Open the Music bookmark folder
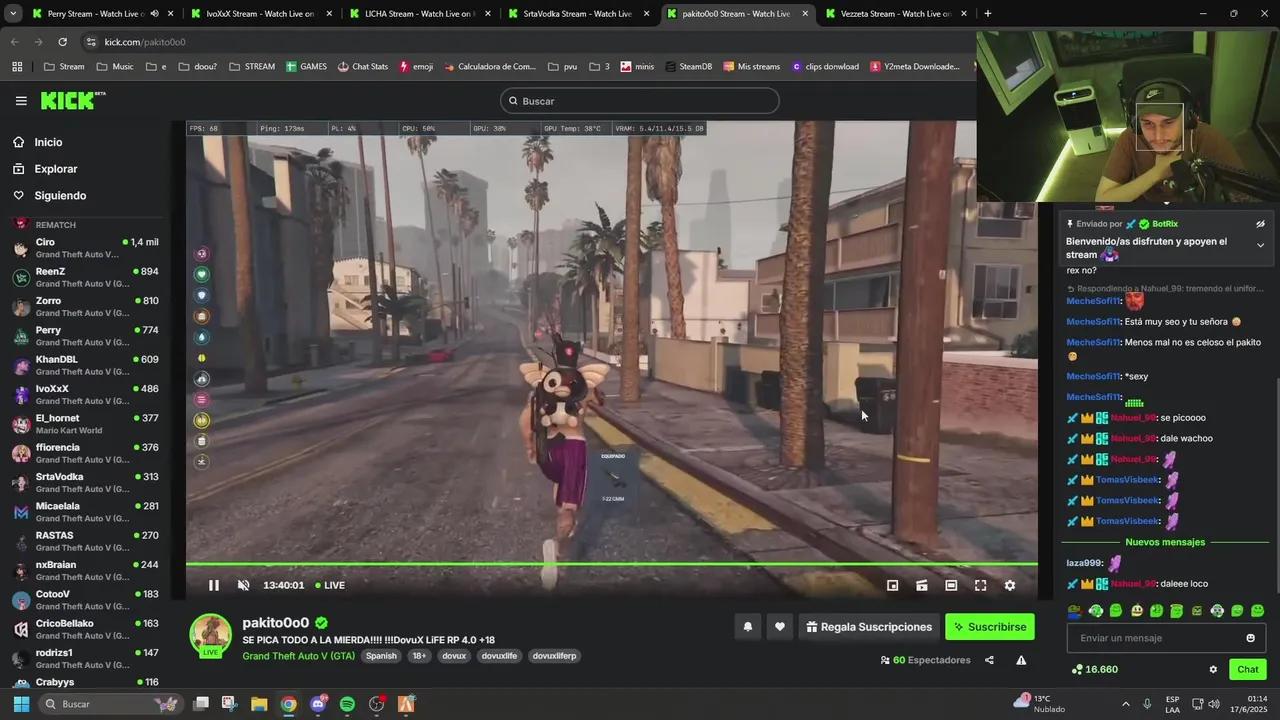This screenshot has width=1280, height=720. [x=115, y=67]
